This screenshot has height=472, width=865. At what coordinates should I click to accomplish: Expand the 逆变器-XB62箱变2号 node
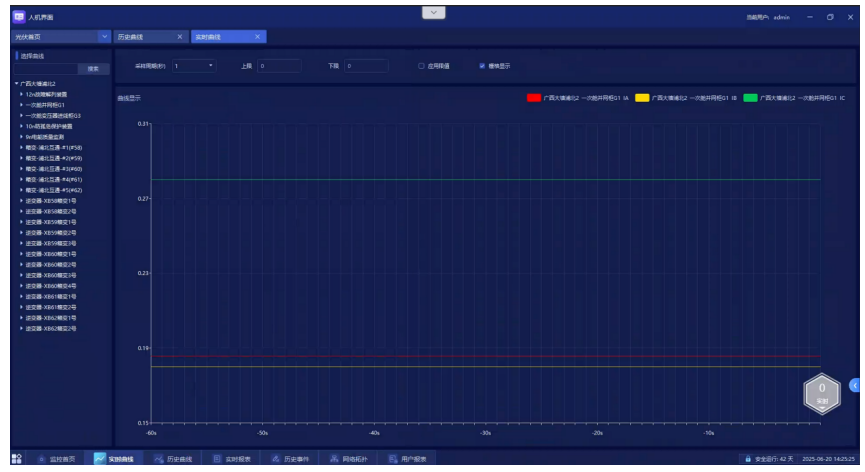point(22,329)
